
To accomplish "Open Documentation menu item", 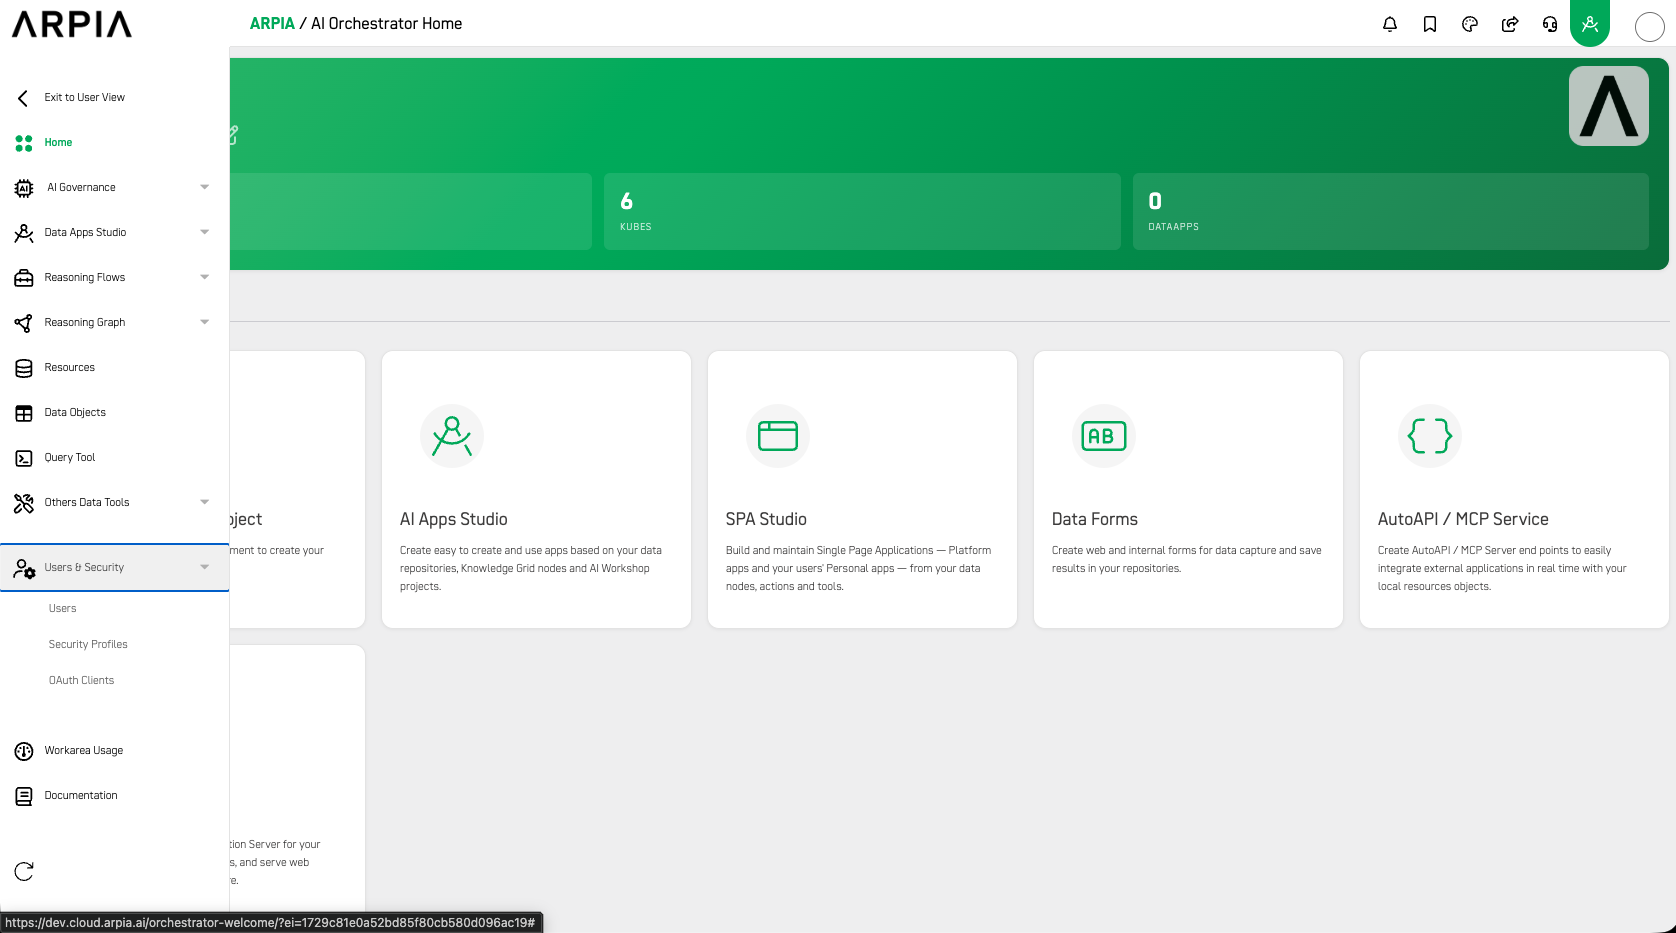I will click(81, 796).
